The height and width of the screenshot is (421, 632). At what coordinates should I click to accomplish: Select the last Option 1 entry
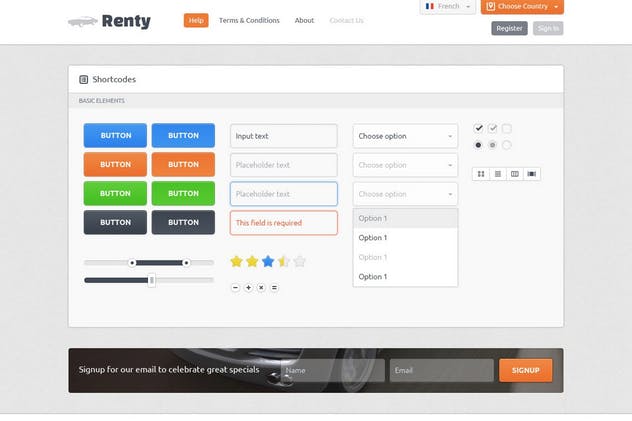click(x=405, y=277)
